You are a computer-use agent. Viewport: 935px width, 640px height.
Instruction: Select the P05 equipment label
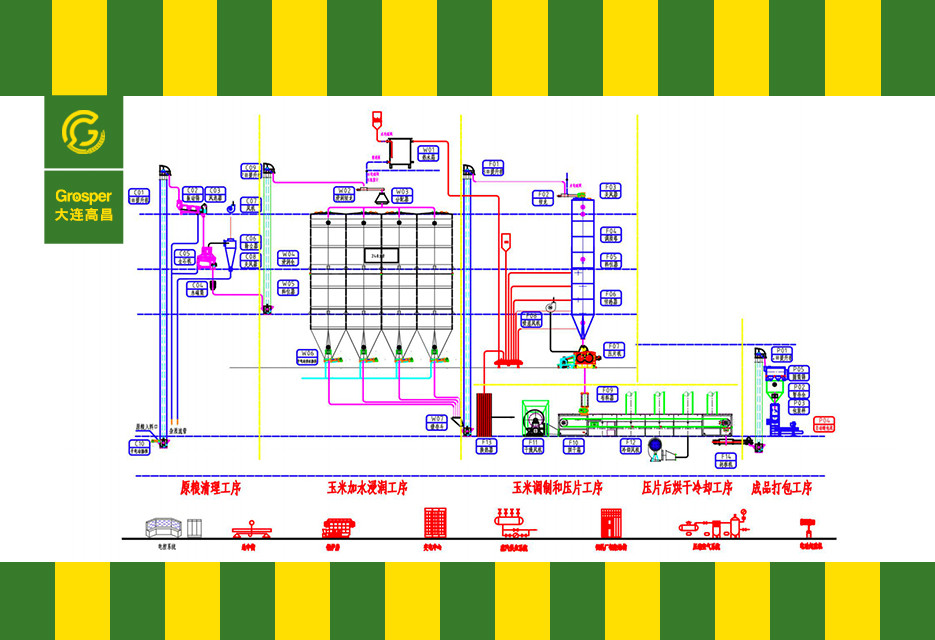tap(798, 373)
